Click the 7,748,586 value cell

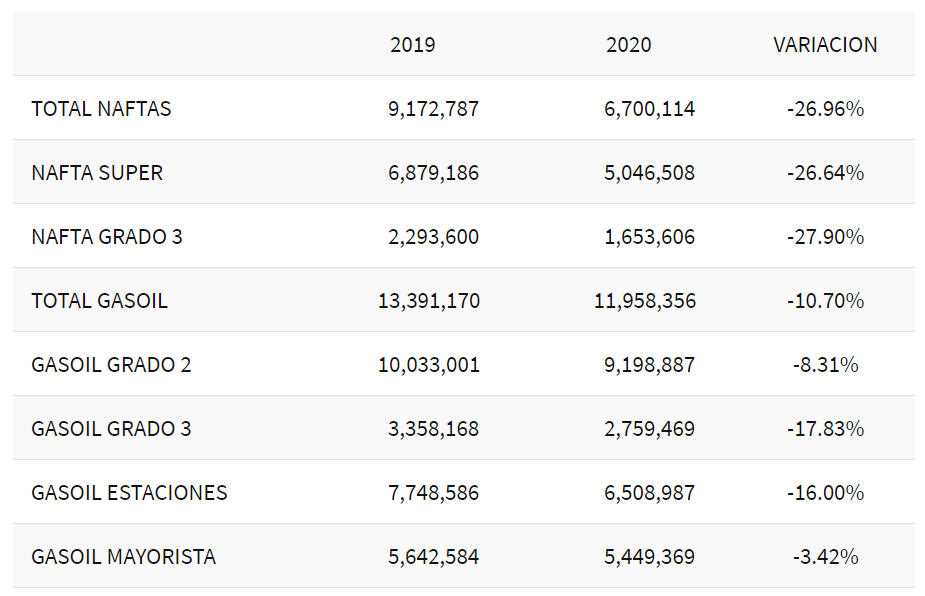tap(433, 493)
